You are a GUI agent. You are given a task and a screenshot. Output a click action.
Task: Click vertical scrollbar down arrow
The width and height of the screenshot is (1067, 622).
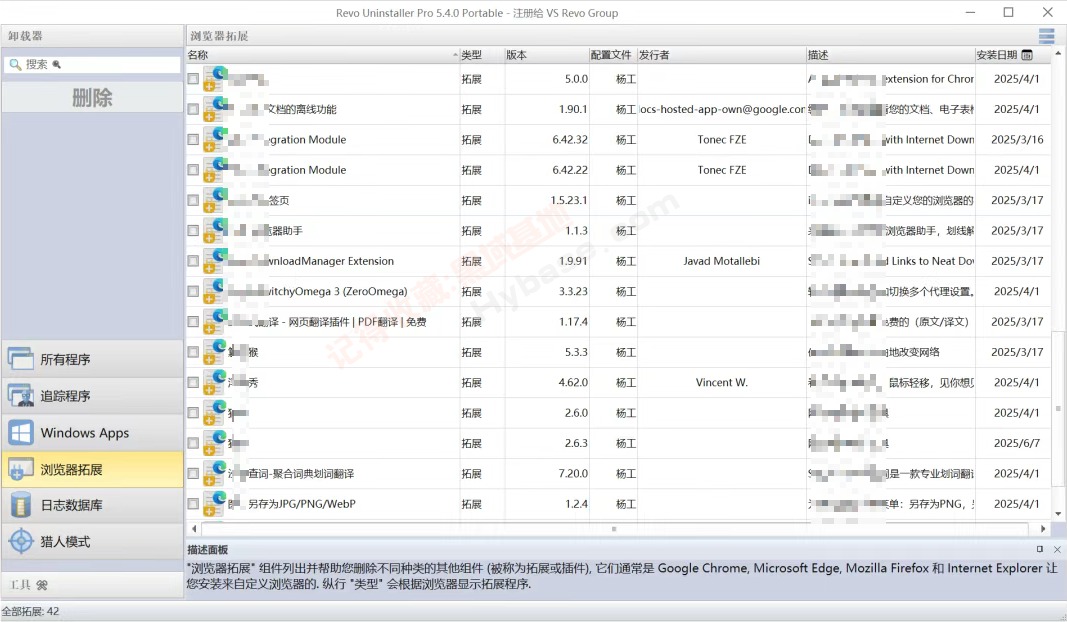click(1057, 514)
